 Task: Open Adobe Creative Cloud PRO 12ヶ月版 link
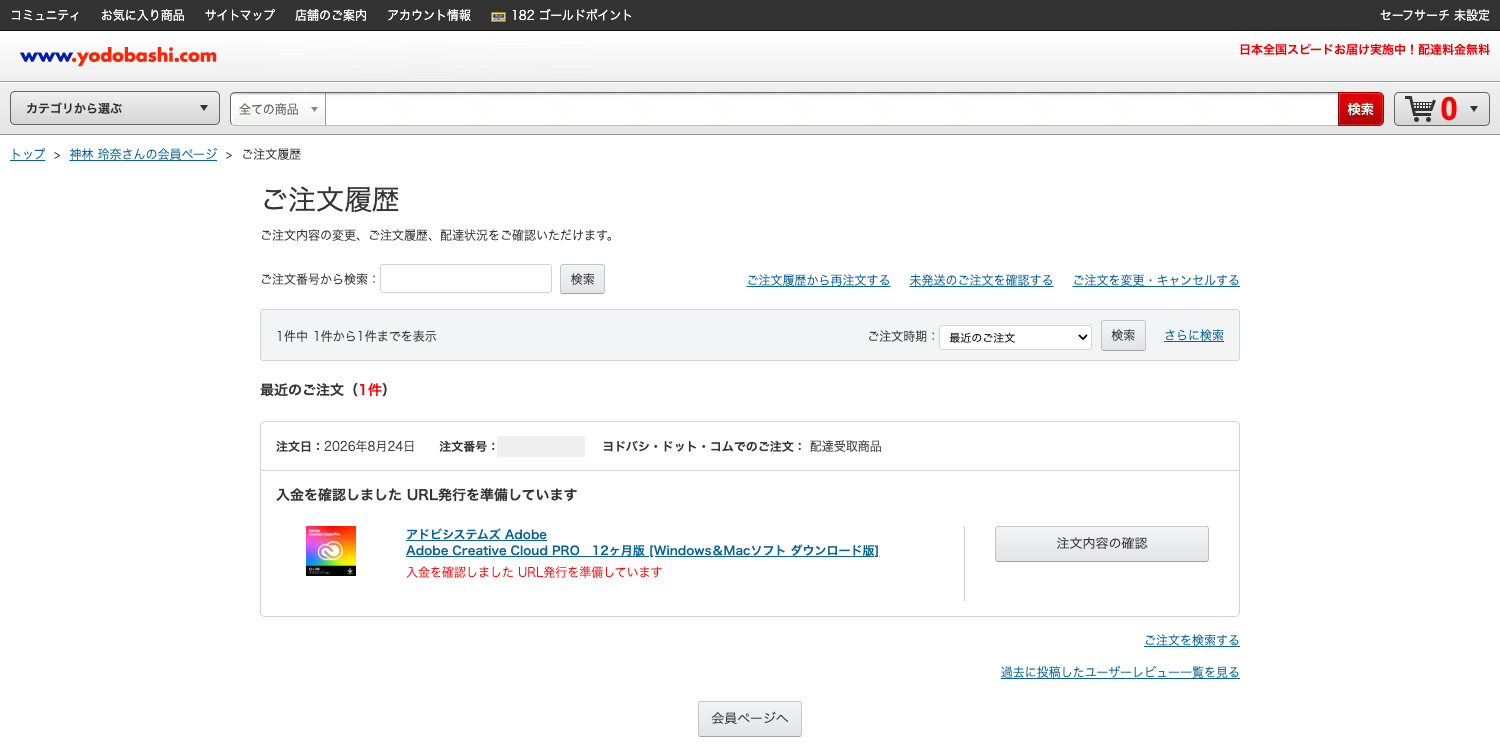pos(642,550)
